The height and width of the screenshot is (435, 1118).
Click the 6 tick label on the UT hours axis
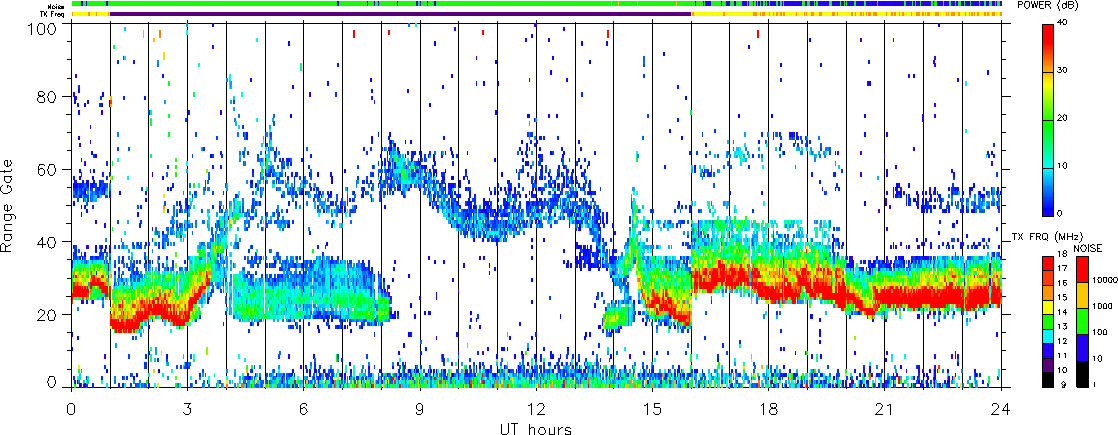[304, 411]
